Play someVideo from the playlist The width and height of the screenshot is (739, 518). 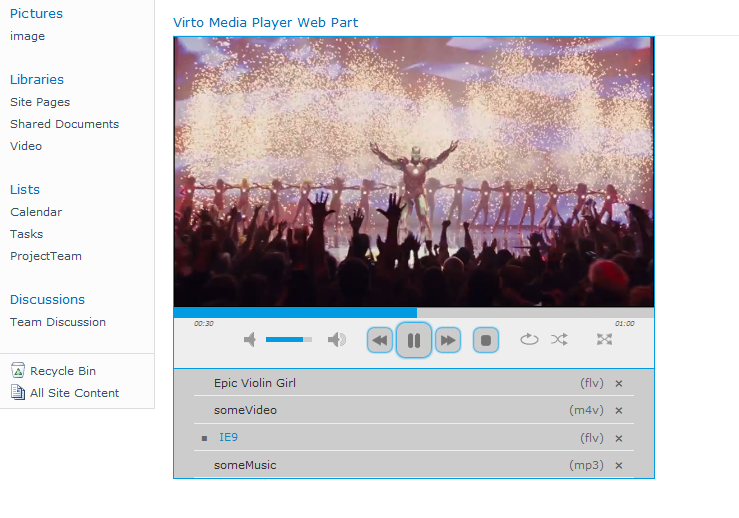pyautogui.click(x=245, y=410)
